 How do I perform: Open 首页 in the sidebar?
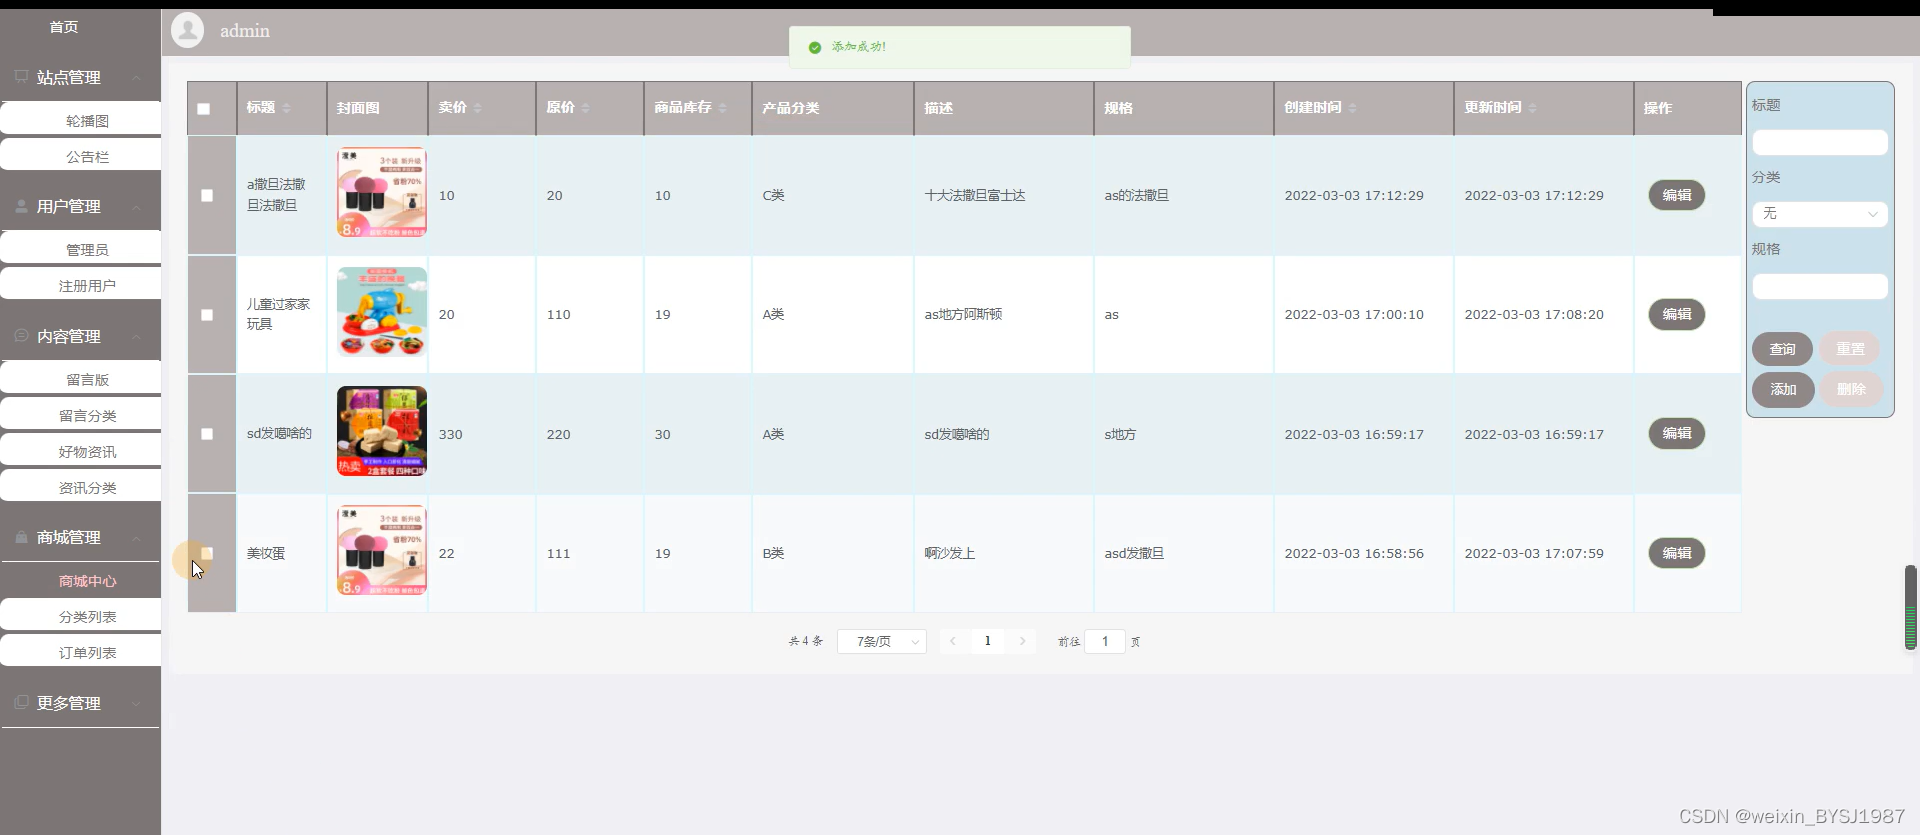point(64,27)
